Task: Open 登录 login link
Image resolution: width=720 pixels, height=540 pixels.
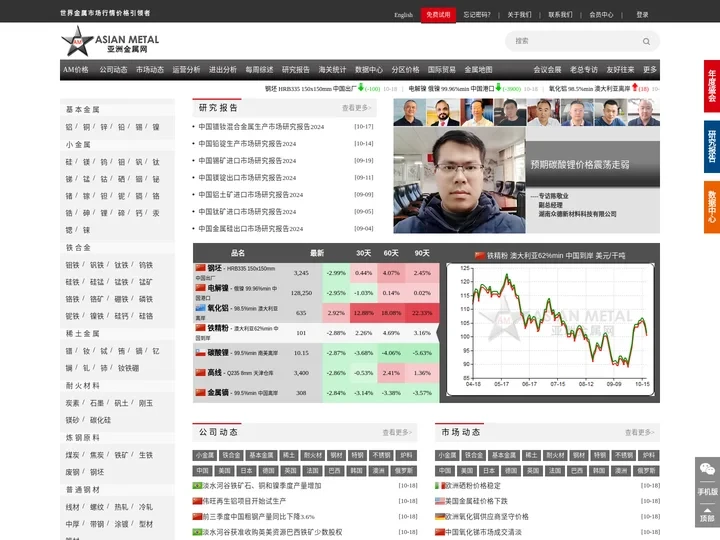Action: [642, 15]
